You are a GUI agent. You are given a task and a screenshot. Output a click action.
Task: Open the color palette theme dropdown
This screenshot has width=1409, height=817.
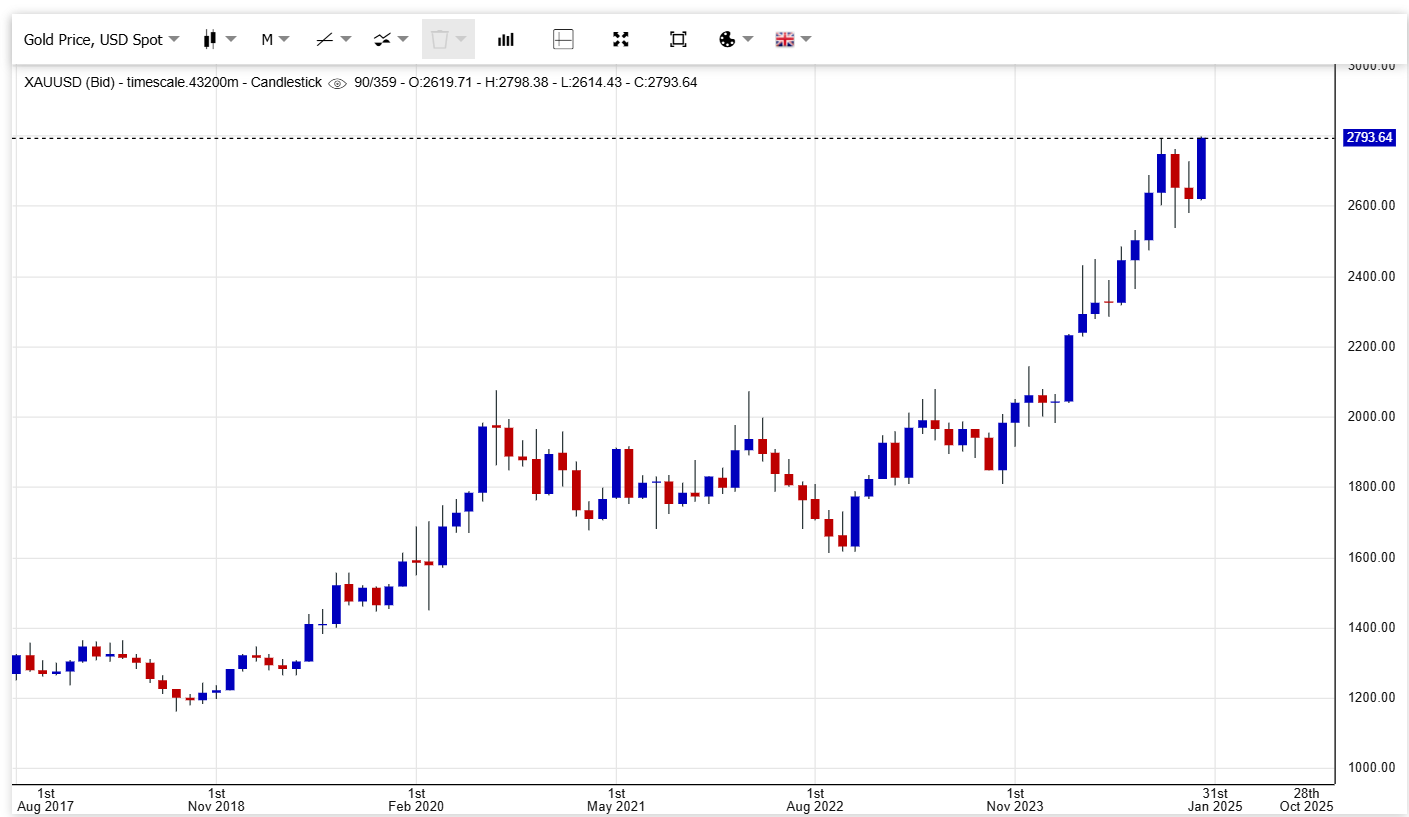(735, 40)
